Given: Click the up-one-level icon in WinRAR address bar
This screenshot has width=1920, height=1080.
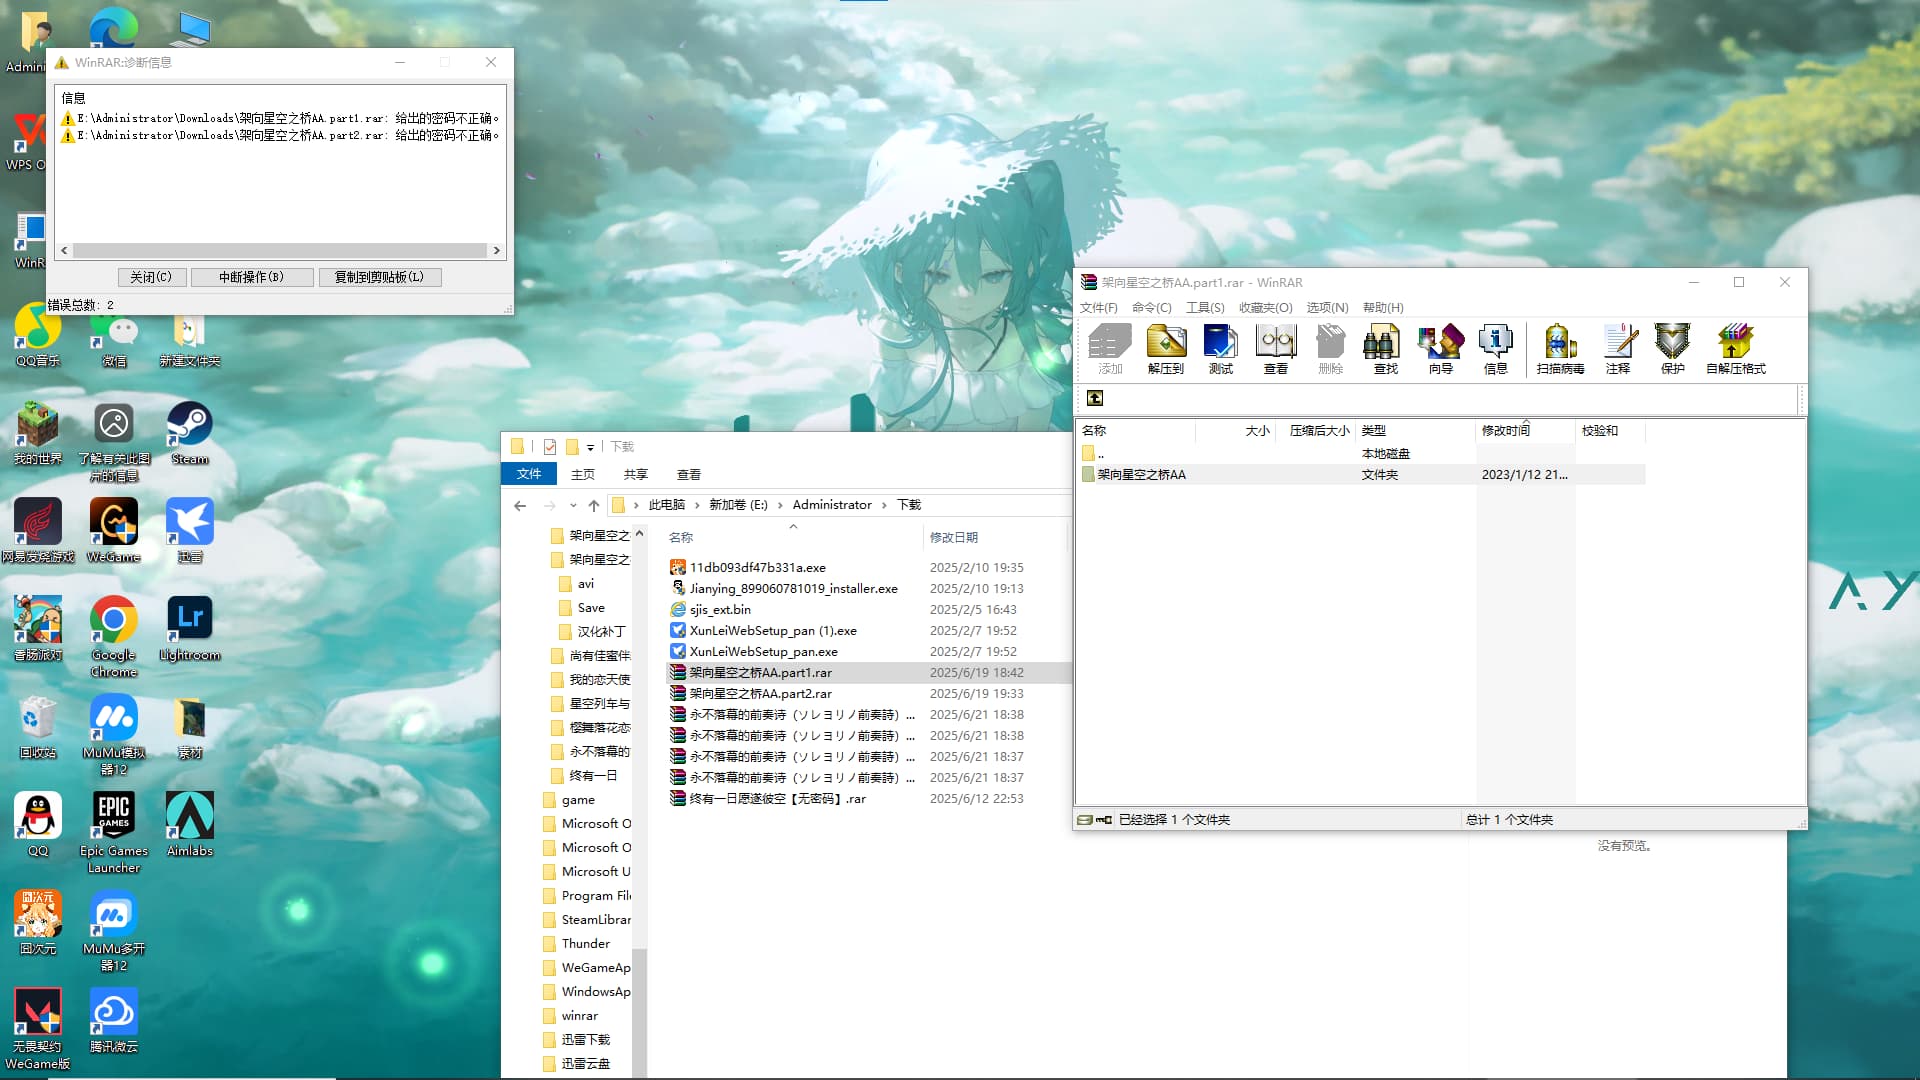Looking at the screenshot, I should (1095, 398).
